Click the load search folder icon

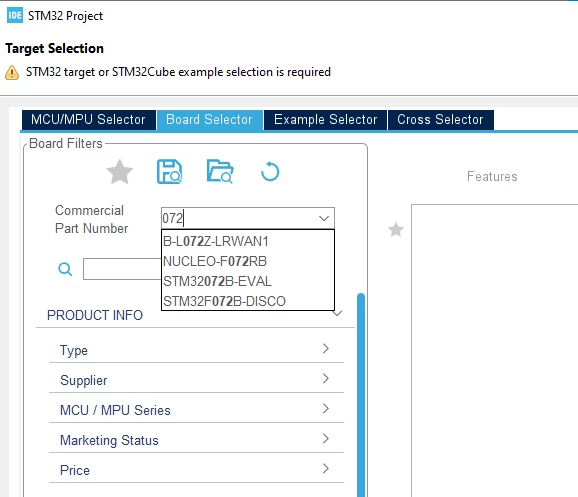point(220,171)
